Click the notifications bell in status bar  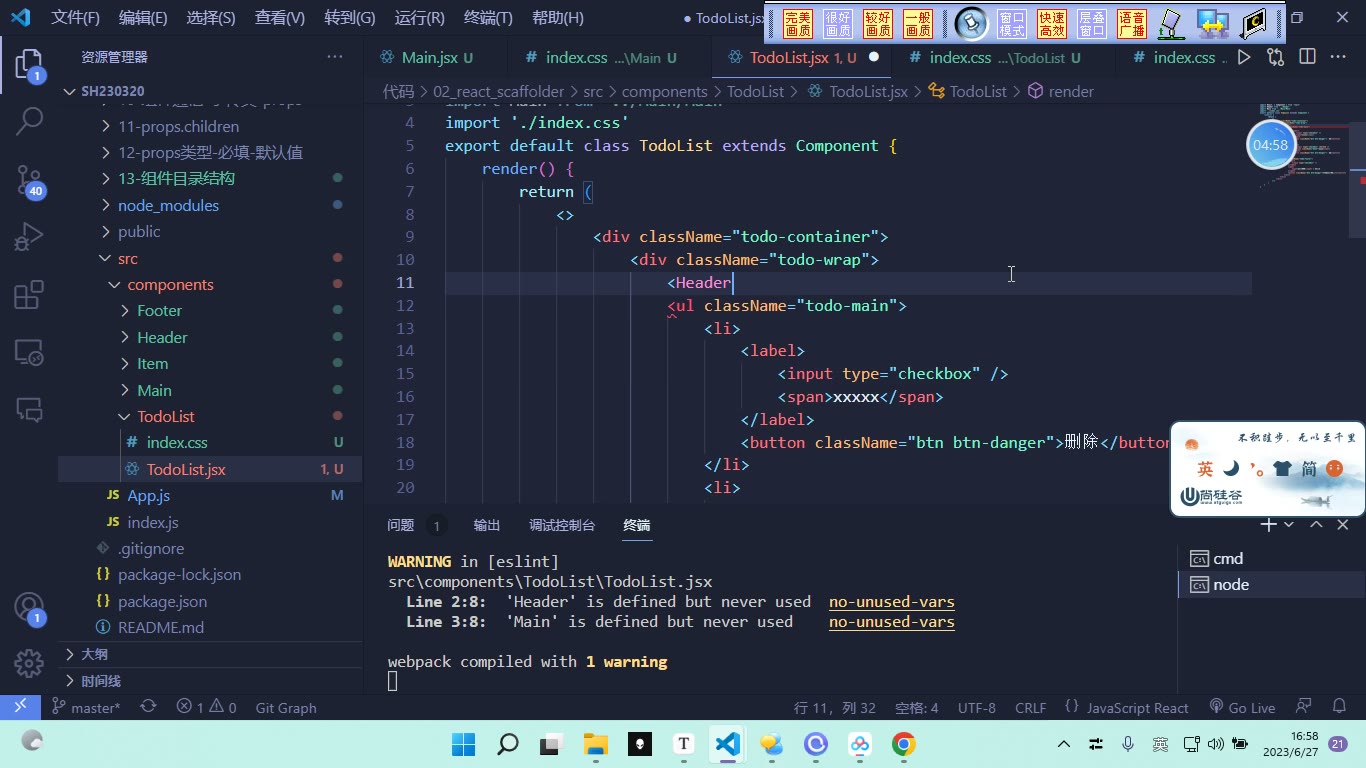[1338, 707]
